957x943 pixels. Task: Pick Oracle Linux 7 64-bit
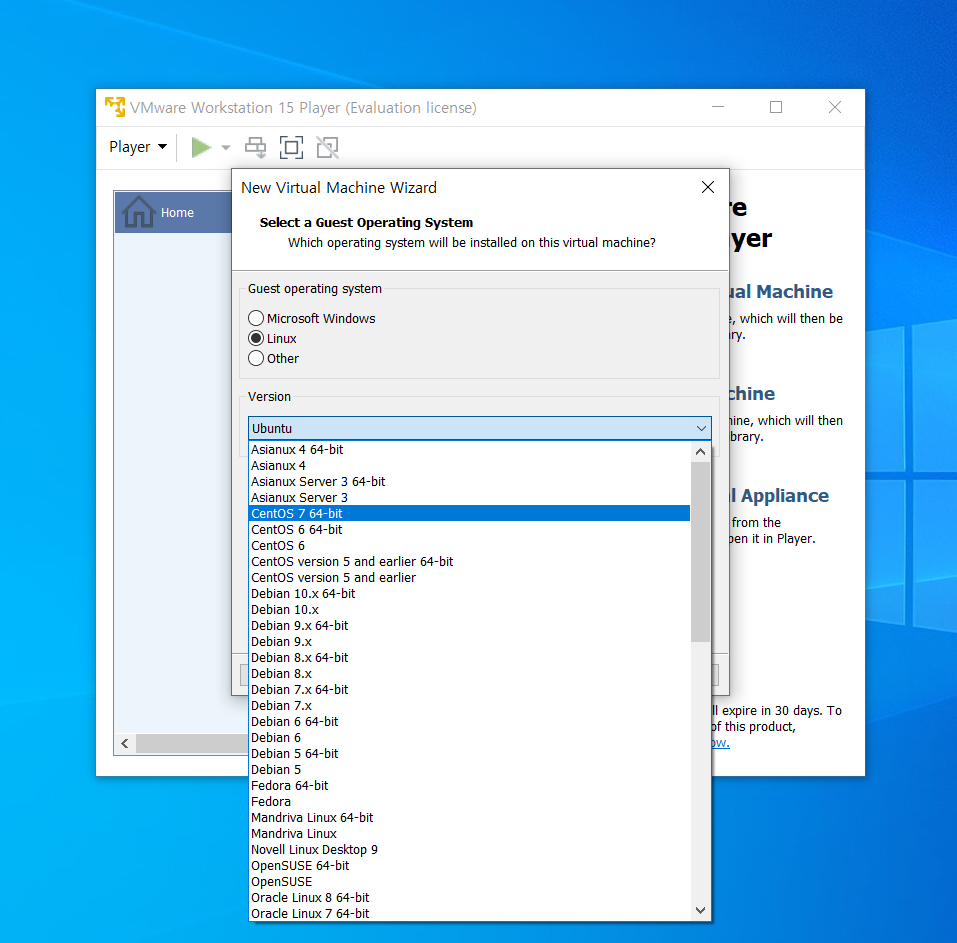coord(470,914)
